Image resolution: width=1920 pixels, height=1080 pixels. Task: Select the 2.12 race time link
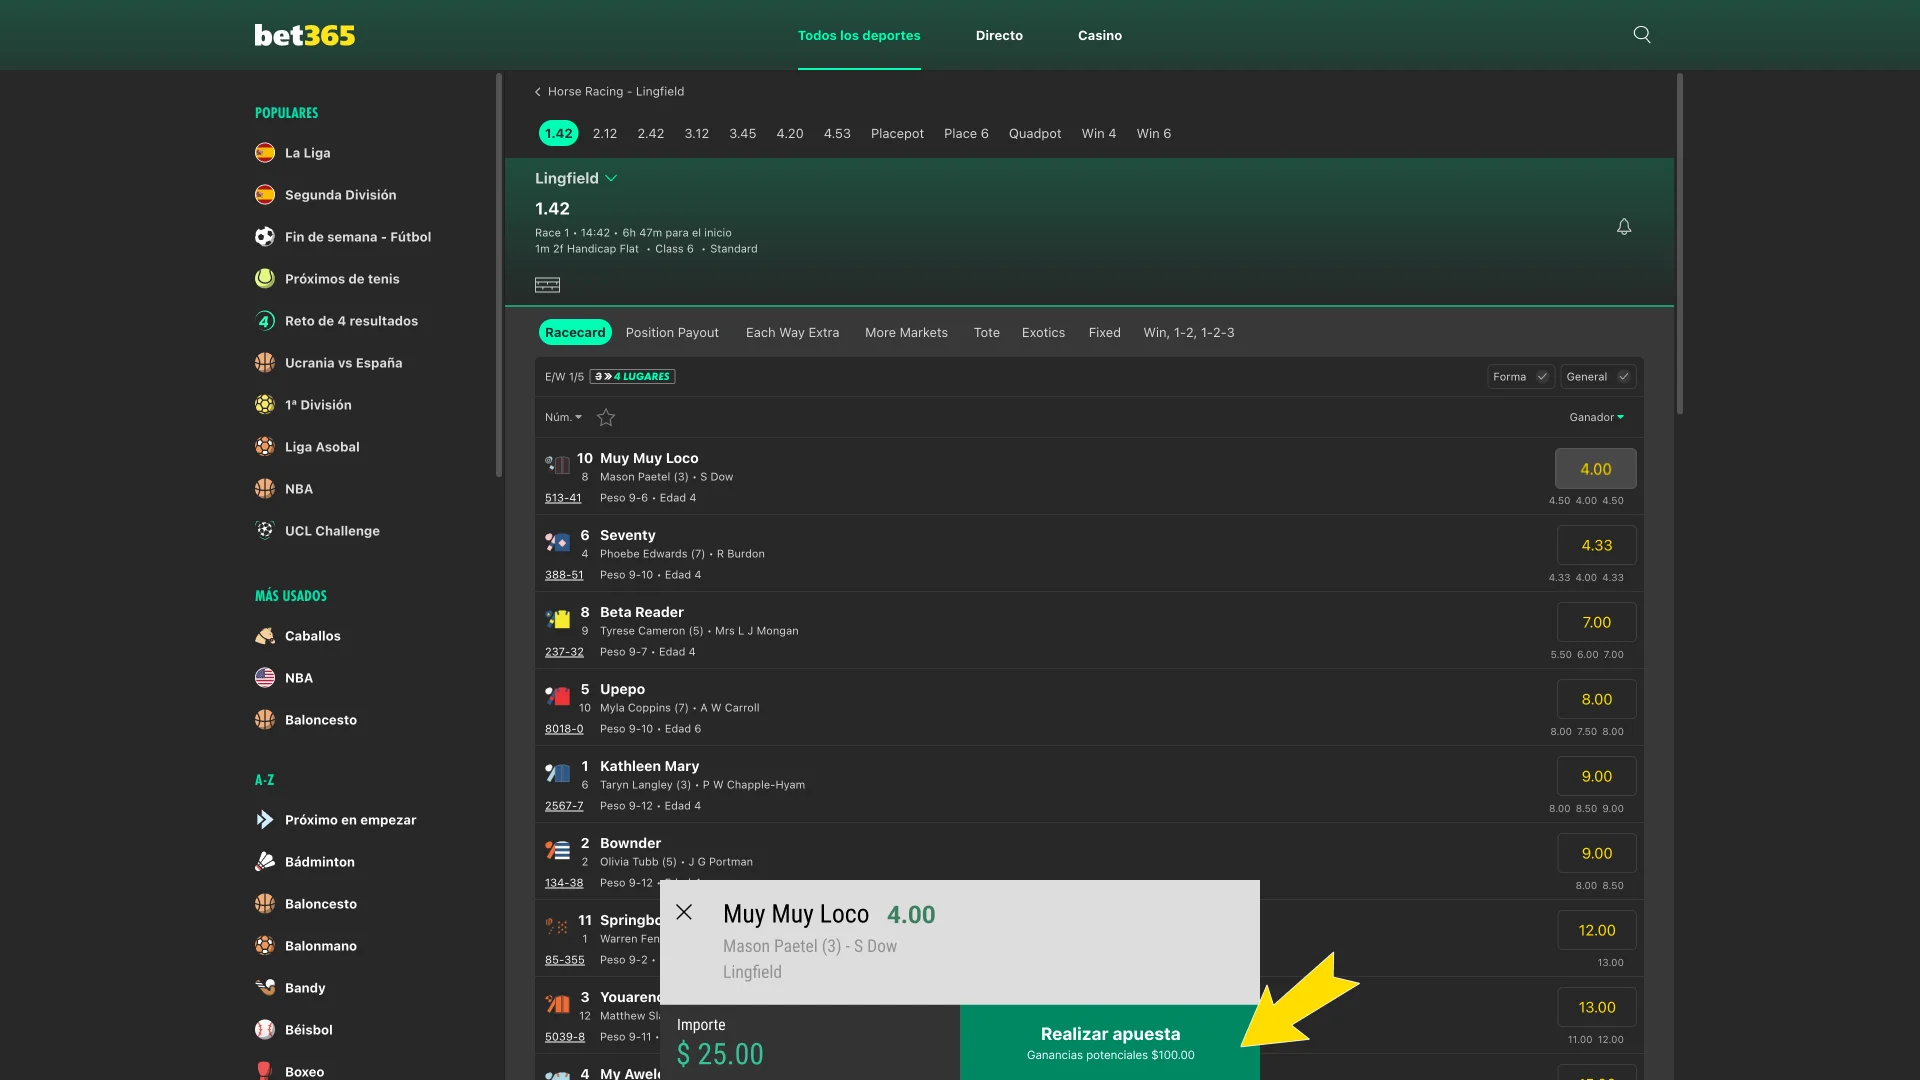pyautogui.click(x=605, y=133)
